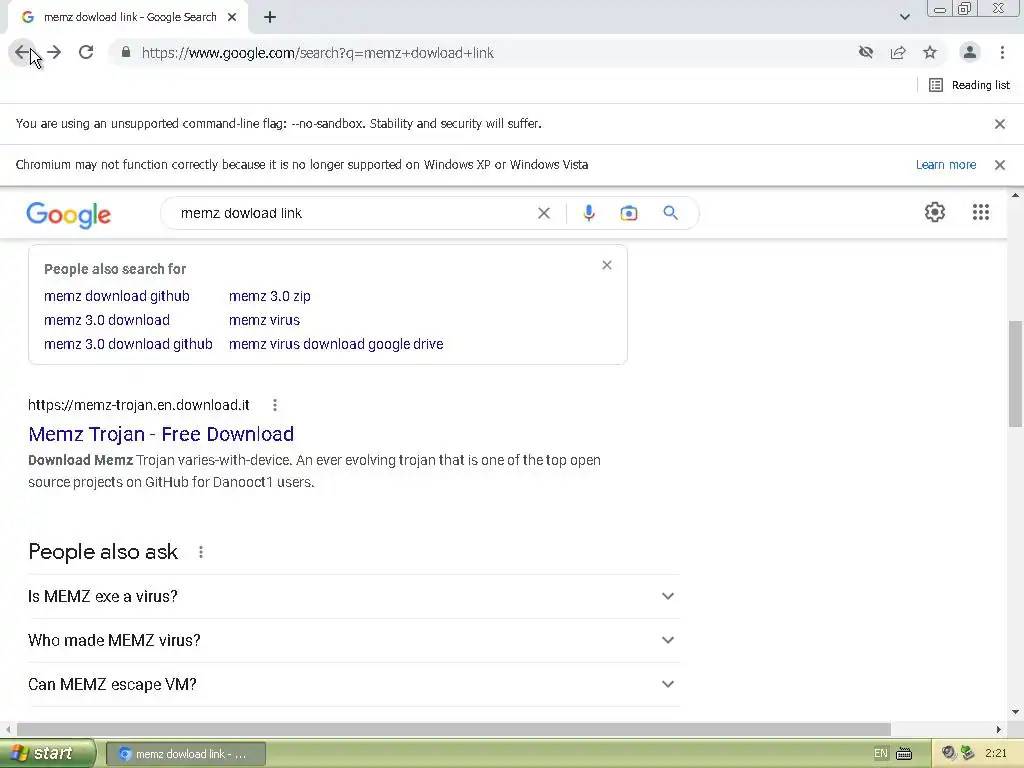Viewport: 1024px width, 768px height.
Task: Open the Learn more link
Action: tap(946, 165)
